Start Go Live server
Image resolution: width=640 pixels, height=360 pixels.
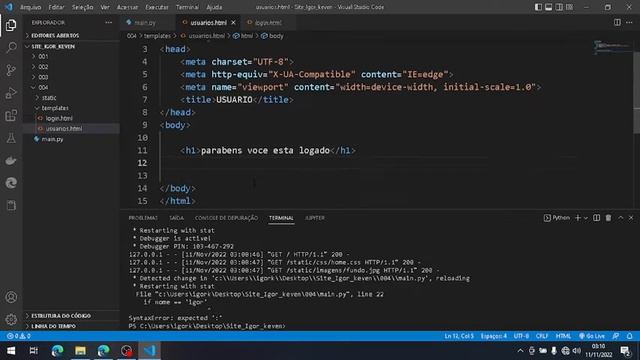592,336
